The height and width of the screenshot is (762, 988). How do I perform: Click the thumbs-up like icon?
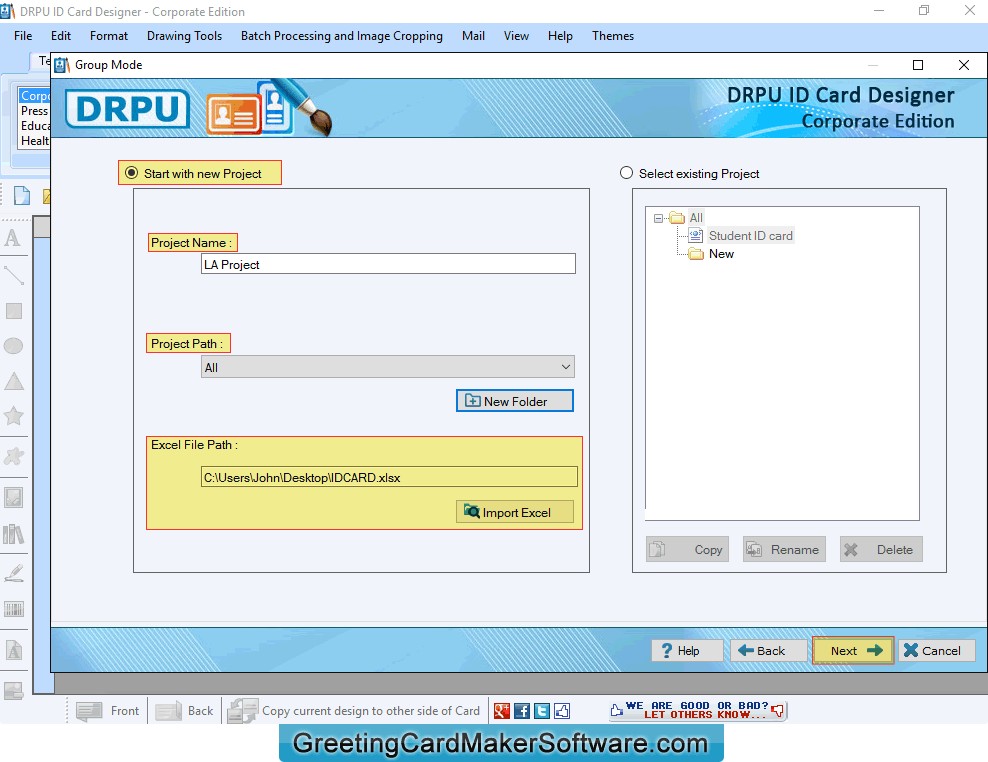(x=562, y=711)
